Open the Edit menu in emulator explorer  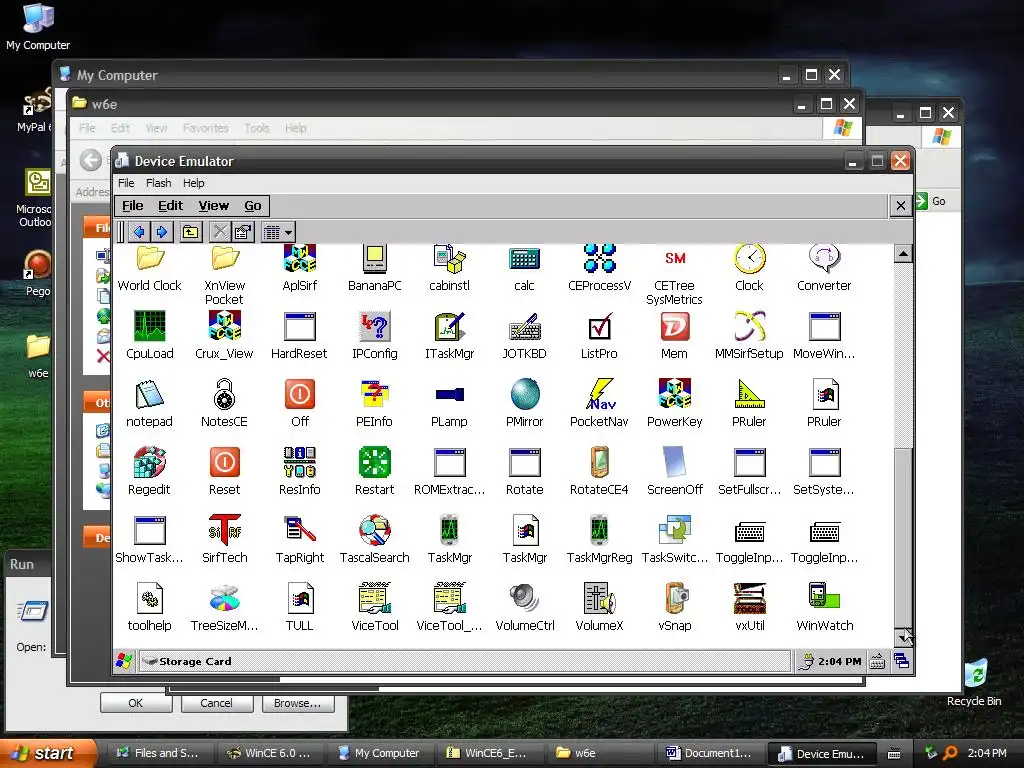point(170,206)
